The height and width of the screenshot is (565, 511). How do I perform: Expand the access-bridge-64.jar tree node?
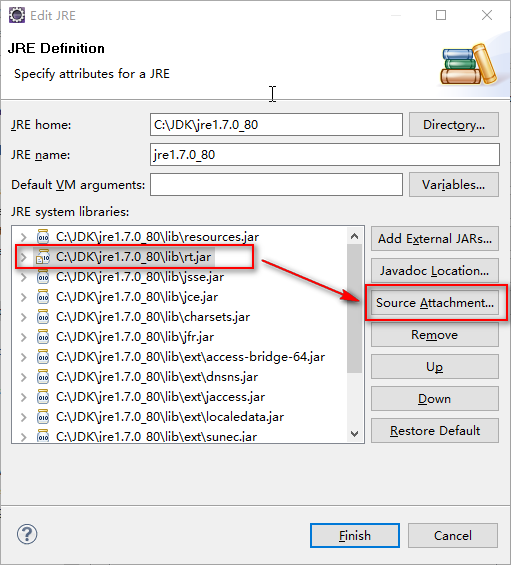(24, 357)
